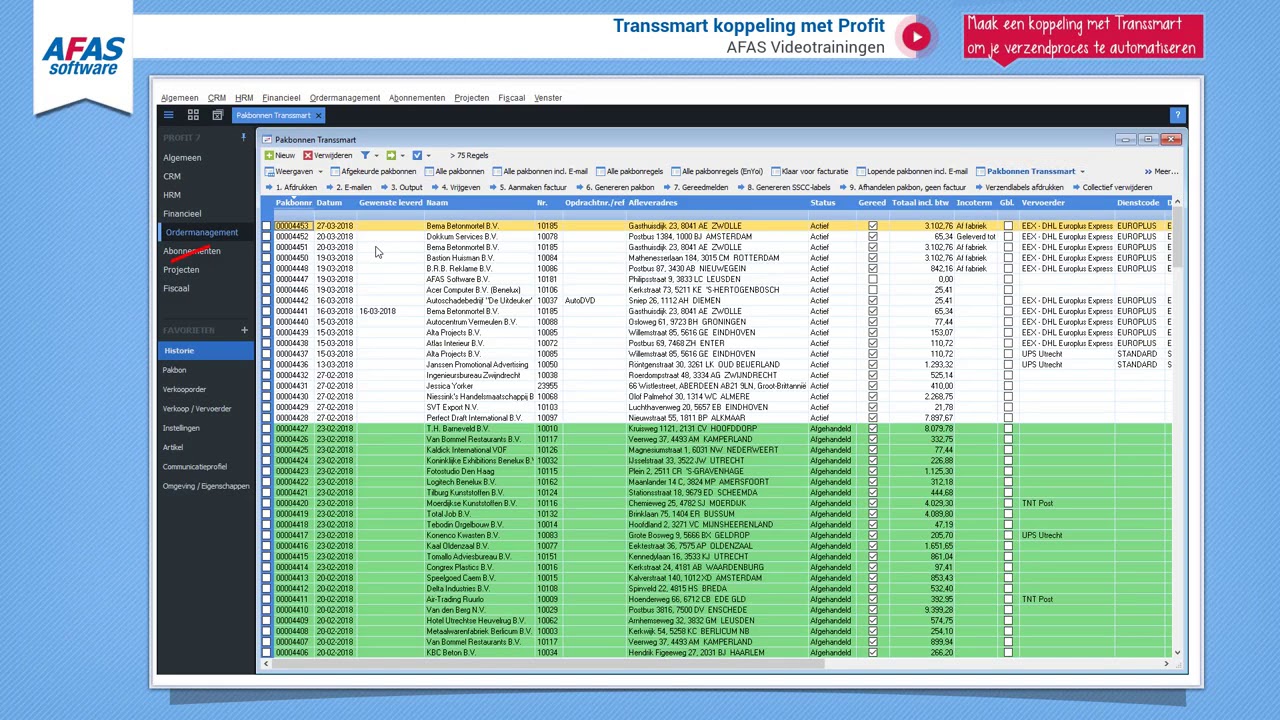The height and width of the screenshot is (720, 1280).
Task: Toggle the Gbl. checkbox in the 00004453 row
Action: (x=1008, y=226)
